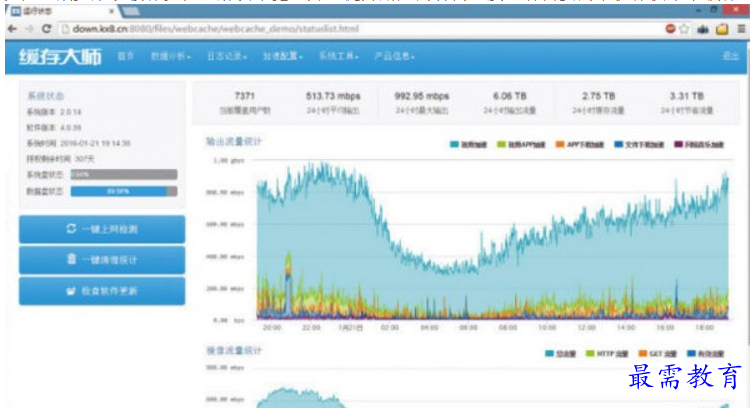Viewport: 750px width, 408px height.
Task: Expand the 数据分析 dropdown menu
Action: coord(171,56)
